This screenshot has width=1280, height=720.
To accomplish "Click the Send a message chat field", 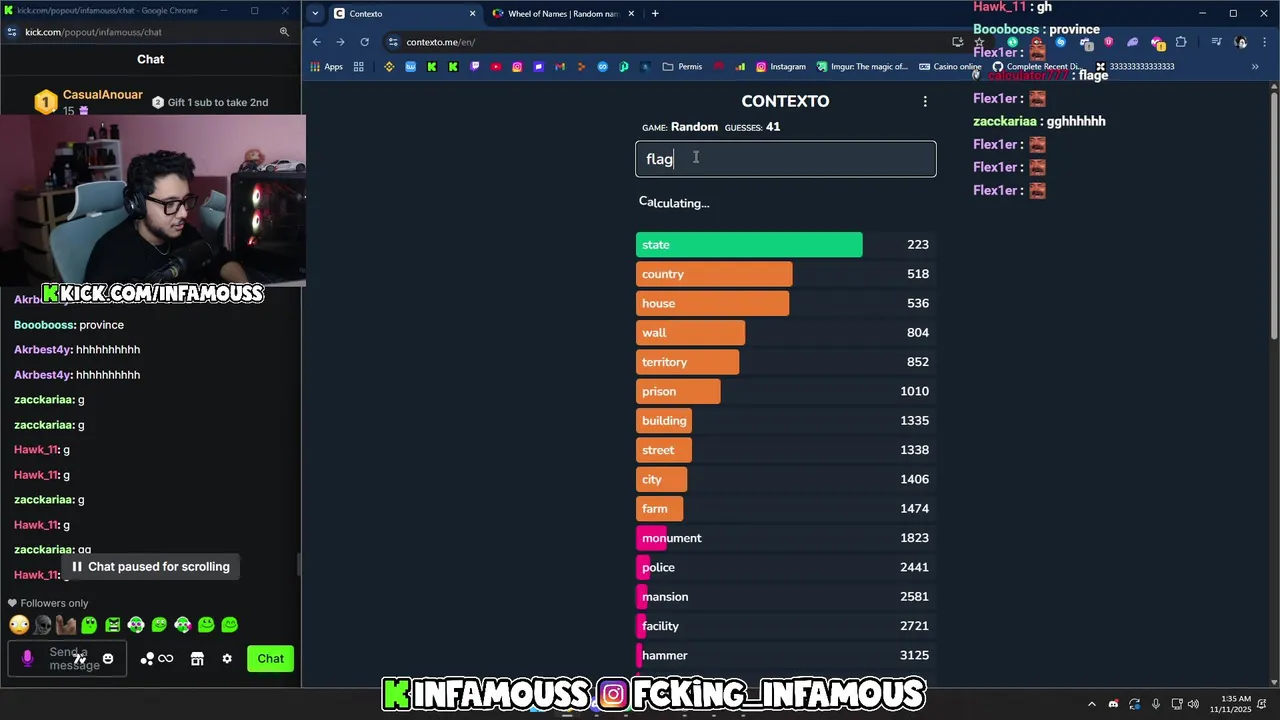I will click(x=68, y=659).
